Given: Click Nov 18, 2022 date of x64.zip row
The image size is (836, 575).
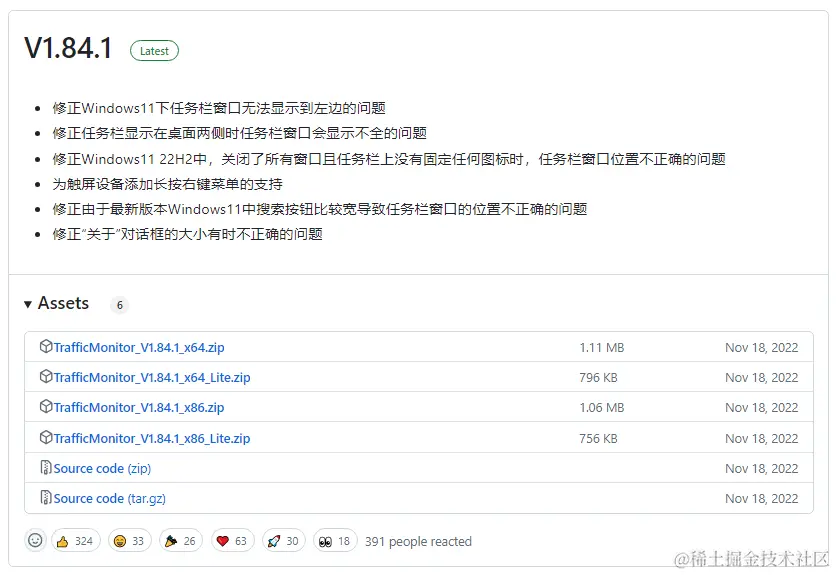Looking at the screenshot, I should (761, 348).
